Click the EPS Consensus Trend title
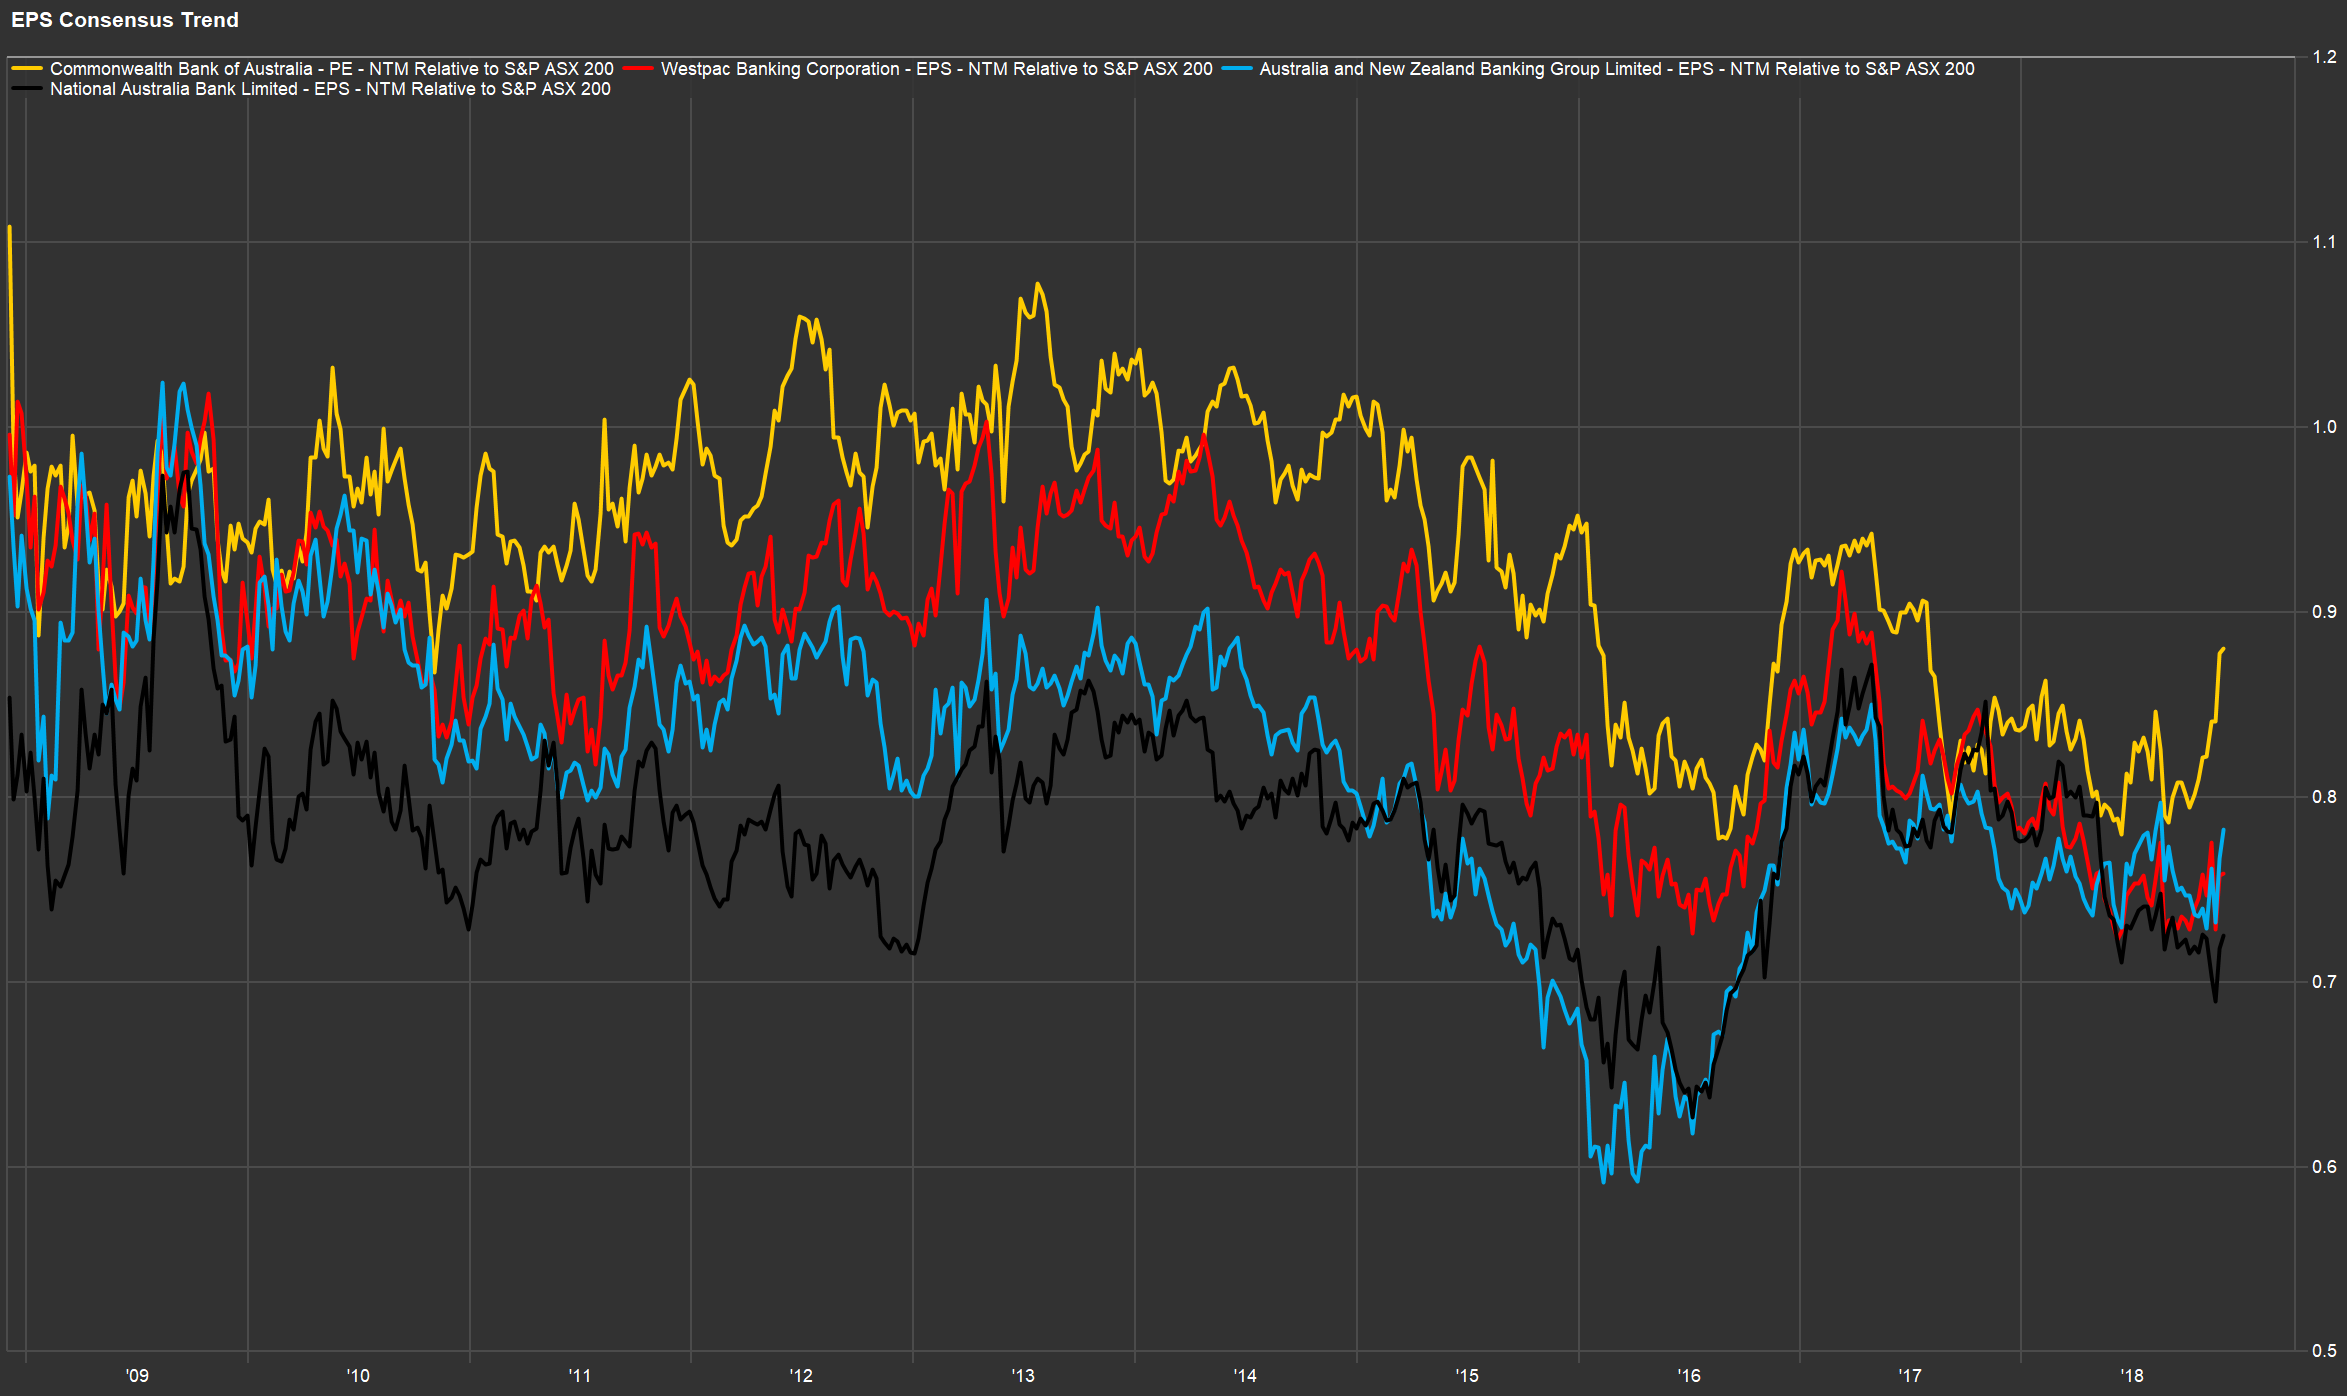The width and height of the screenshot is (2347, 1396). coord(125,20)
